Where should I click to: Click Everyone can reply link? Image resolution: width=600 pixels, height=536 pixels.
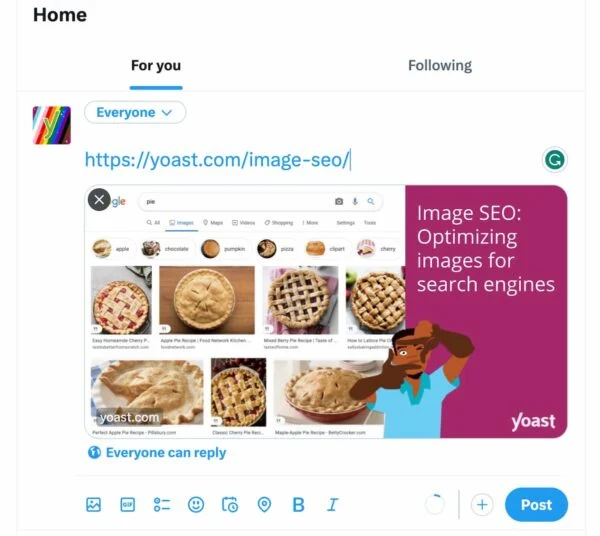(165, 453)
